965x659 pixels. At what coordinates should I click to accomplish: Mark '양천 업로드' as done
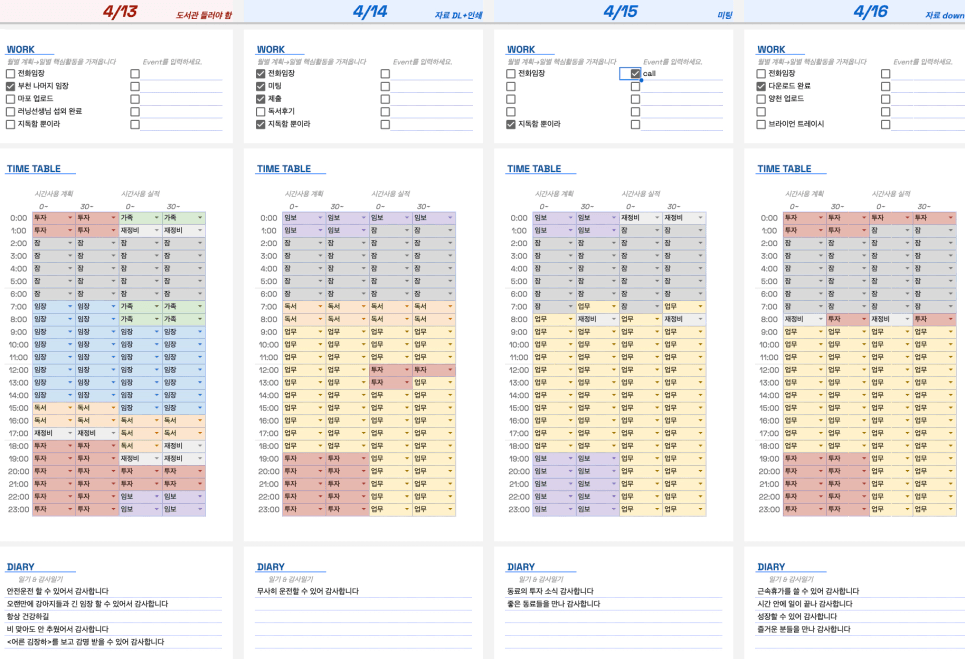pyautogui.click(x=761, y=99)
